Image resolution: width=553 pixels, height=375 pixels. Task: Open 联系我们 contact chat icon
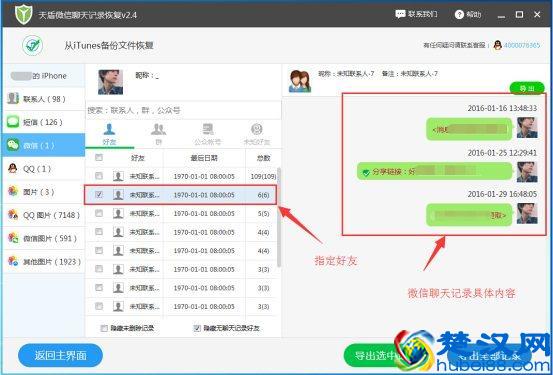[x=400, y=14]
